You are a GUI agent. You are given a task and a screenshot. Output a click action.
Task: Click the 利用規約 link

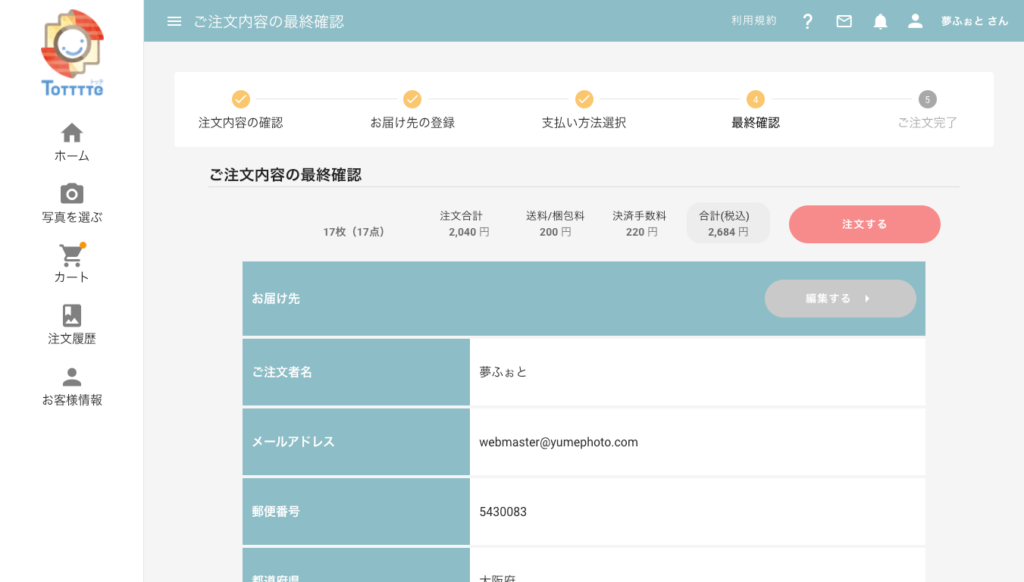point(754,21)
